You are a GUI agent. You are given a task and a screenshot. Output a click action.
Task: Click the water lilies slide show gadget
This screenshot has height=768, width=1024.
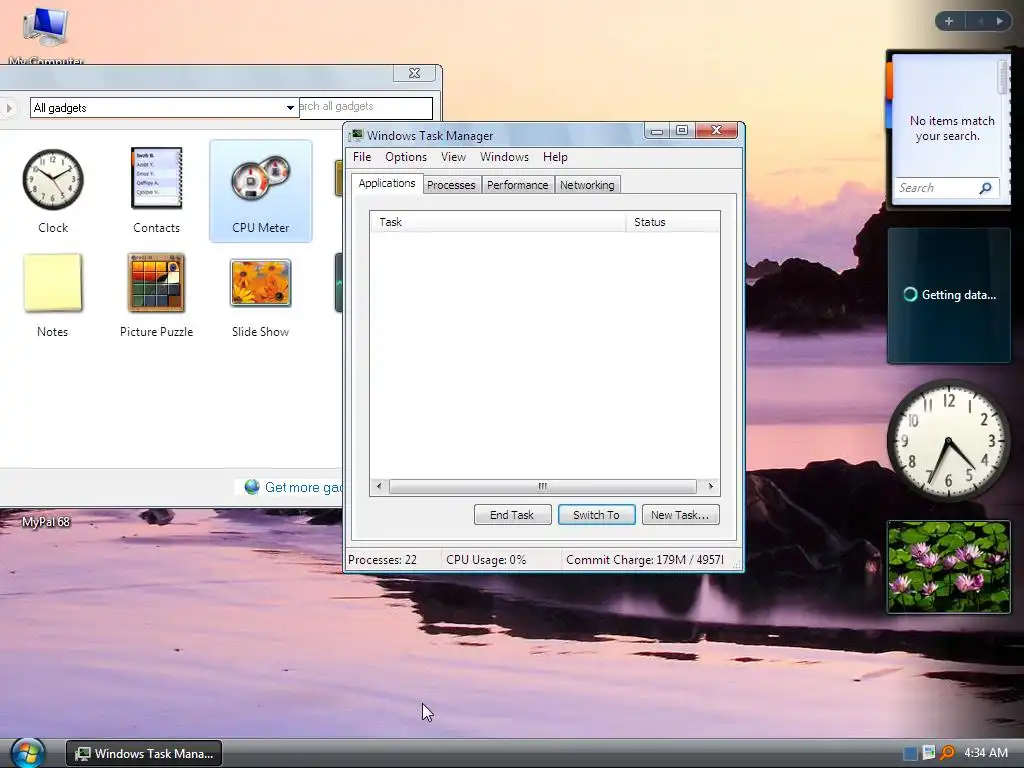(948, 567)
